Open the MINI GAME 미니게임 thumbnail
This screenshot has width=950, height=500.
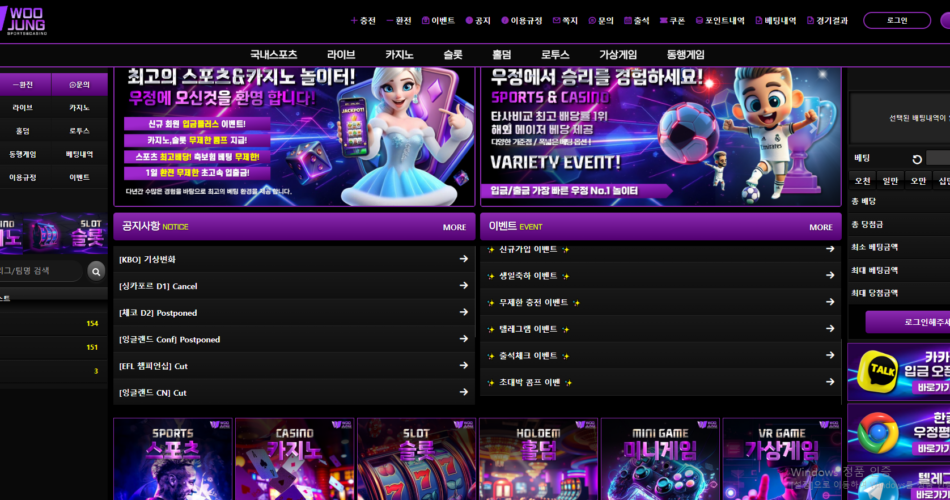click(x=659, y=458)
